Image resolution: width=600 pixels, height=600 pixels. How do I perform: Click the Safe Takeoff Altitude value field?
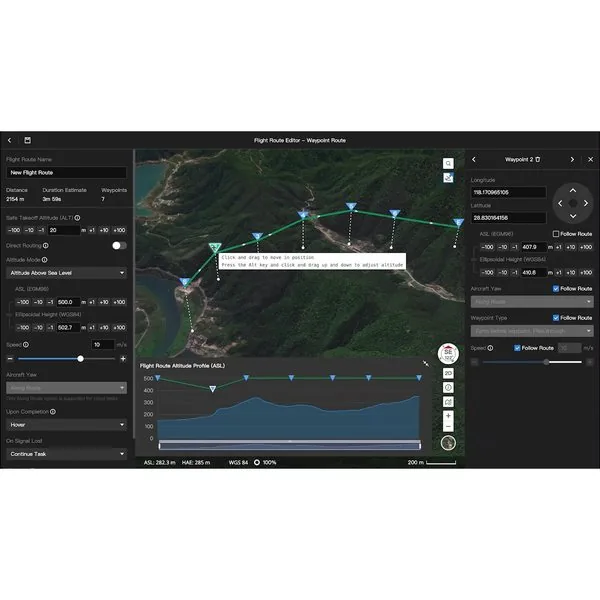click(64, 230)
